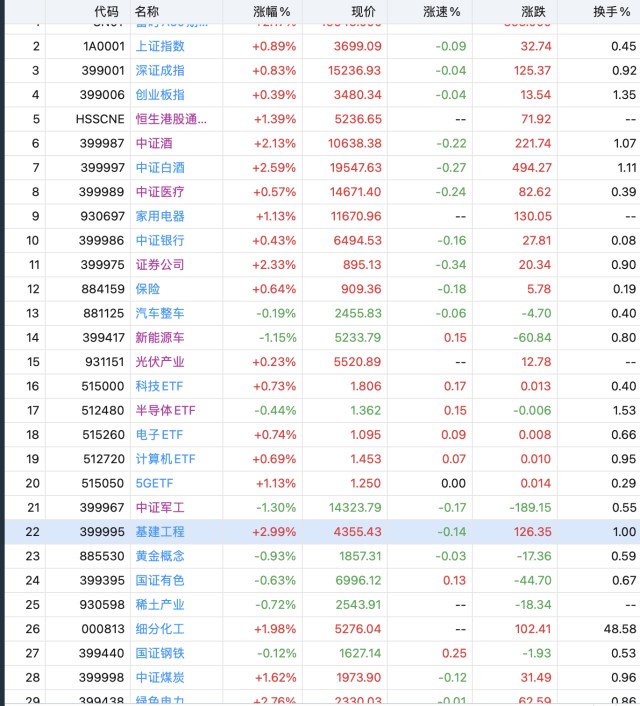Open 新能源车 index link
This screenshot has width=640, height=706.
coord(160,338)
